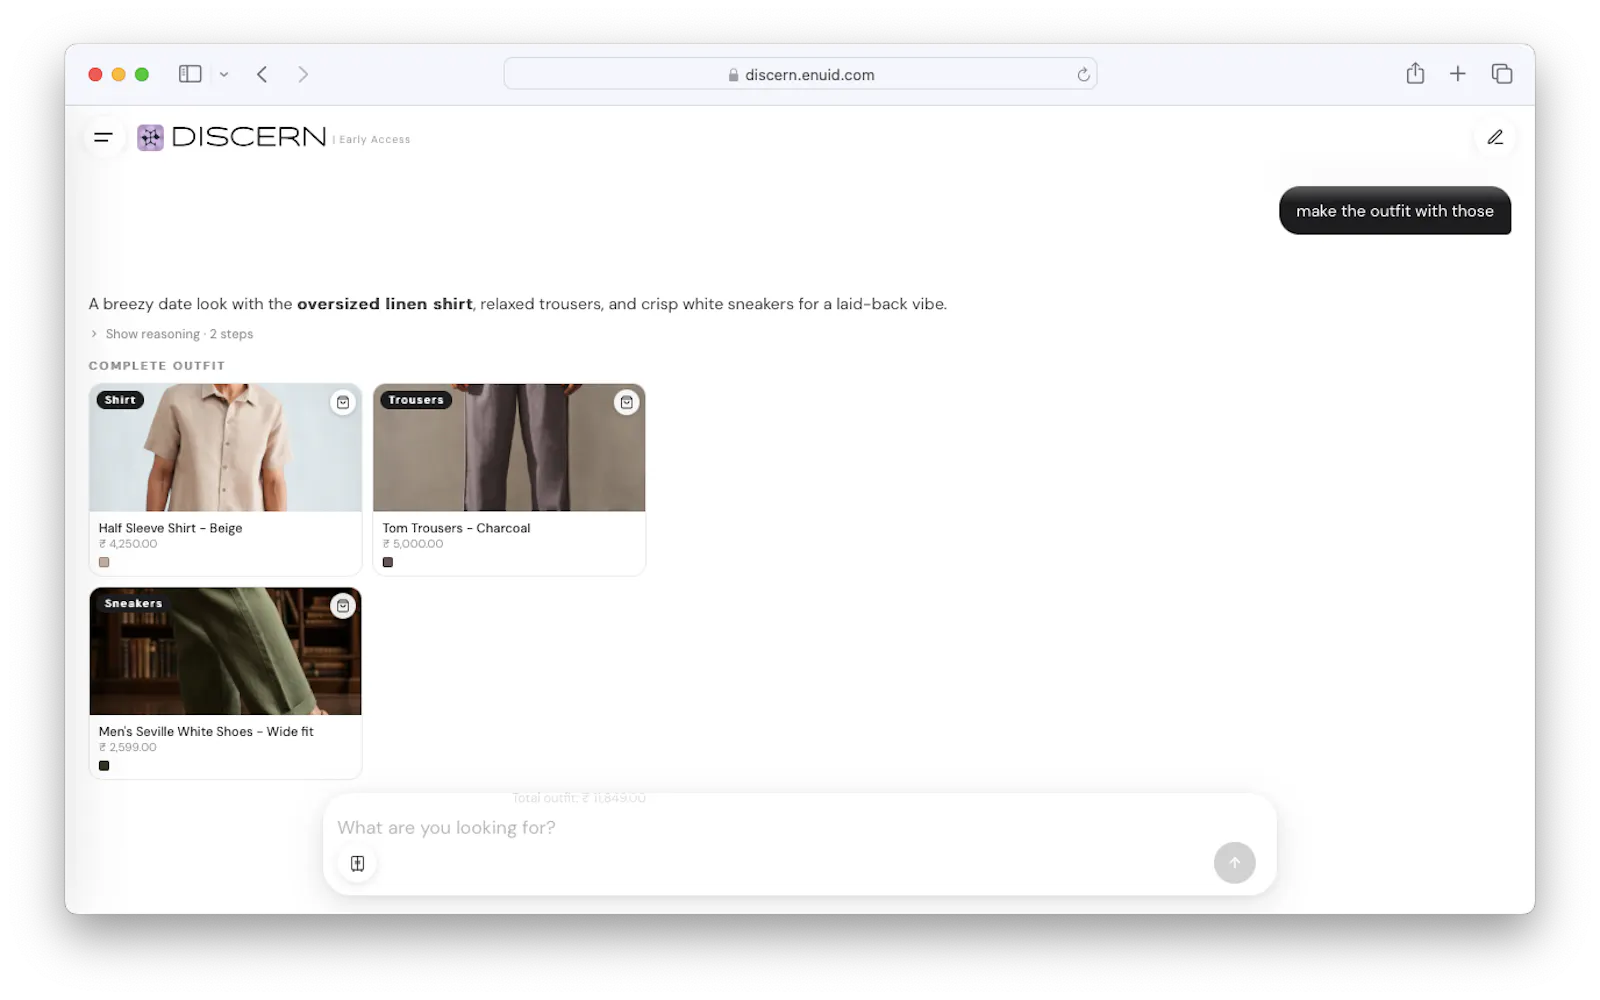Click the Early Access label

tap(374, 140)
